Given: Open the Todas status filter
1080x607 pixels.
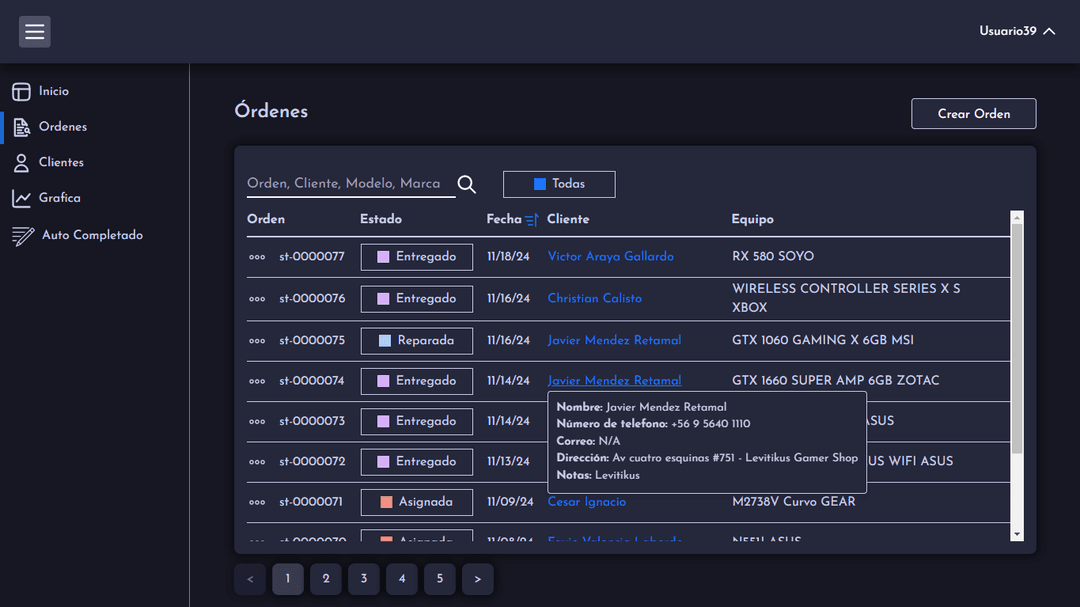Looking at the screenshot, I should point(559,184).
